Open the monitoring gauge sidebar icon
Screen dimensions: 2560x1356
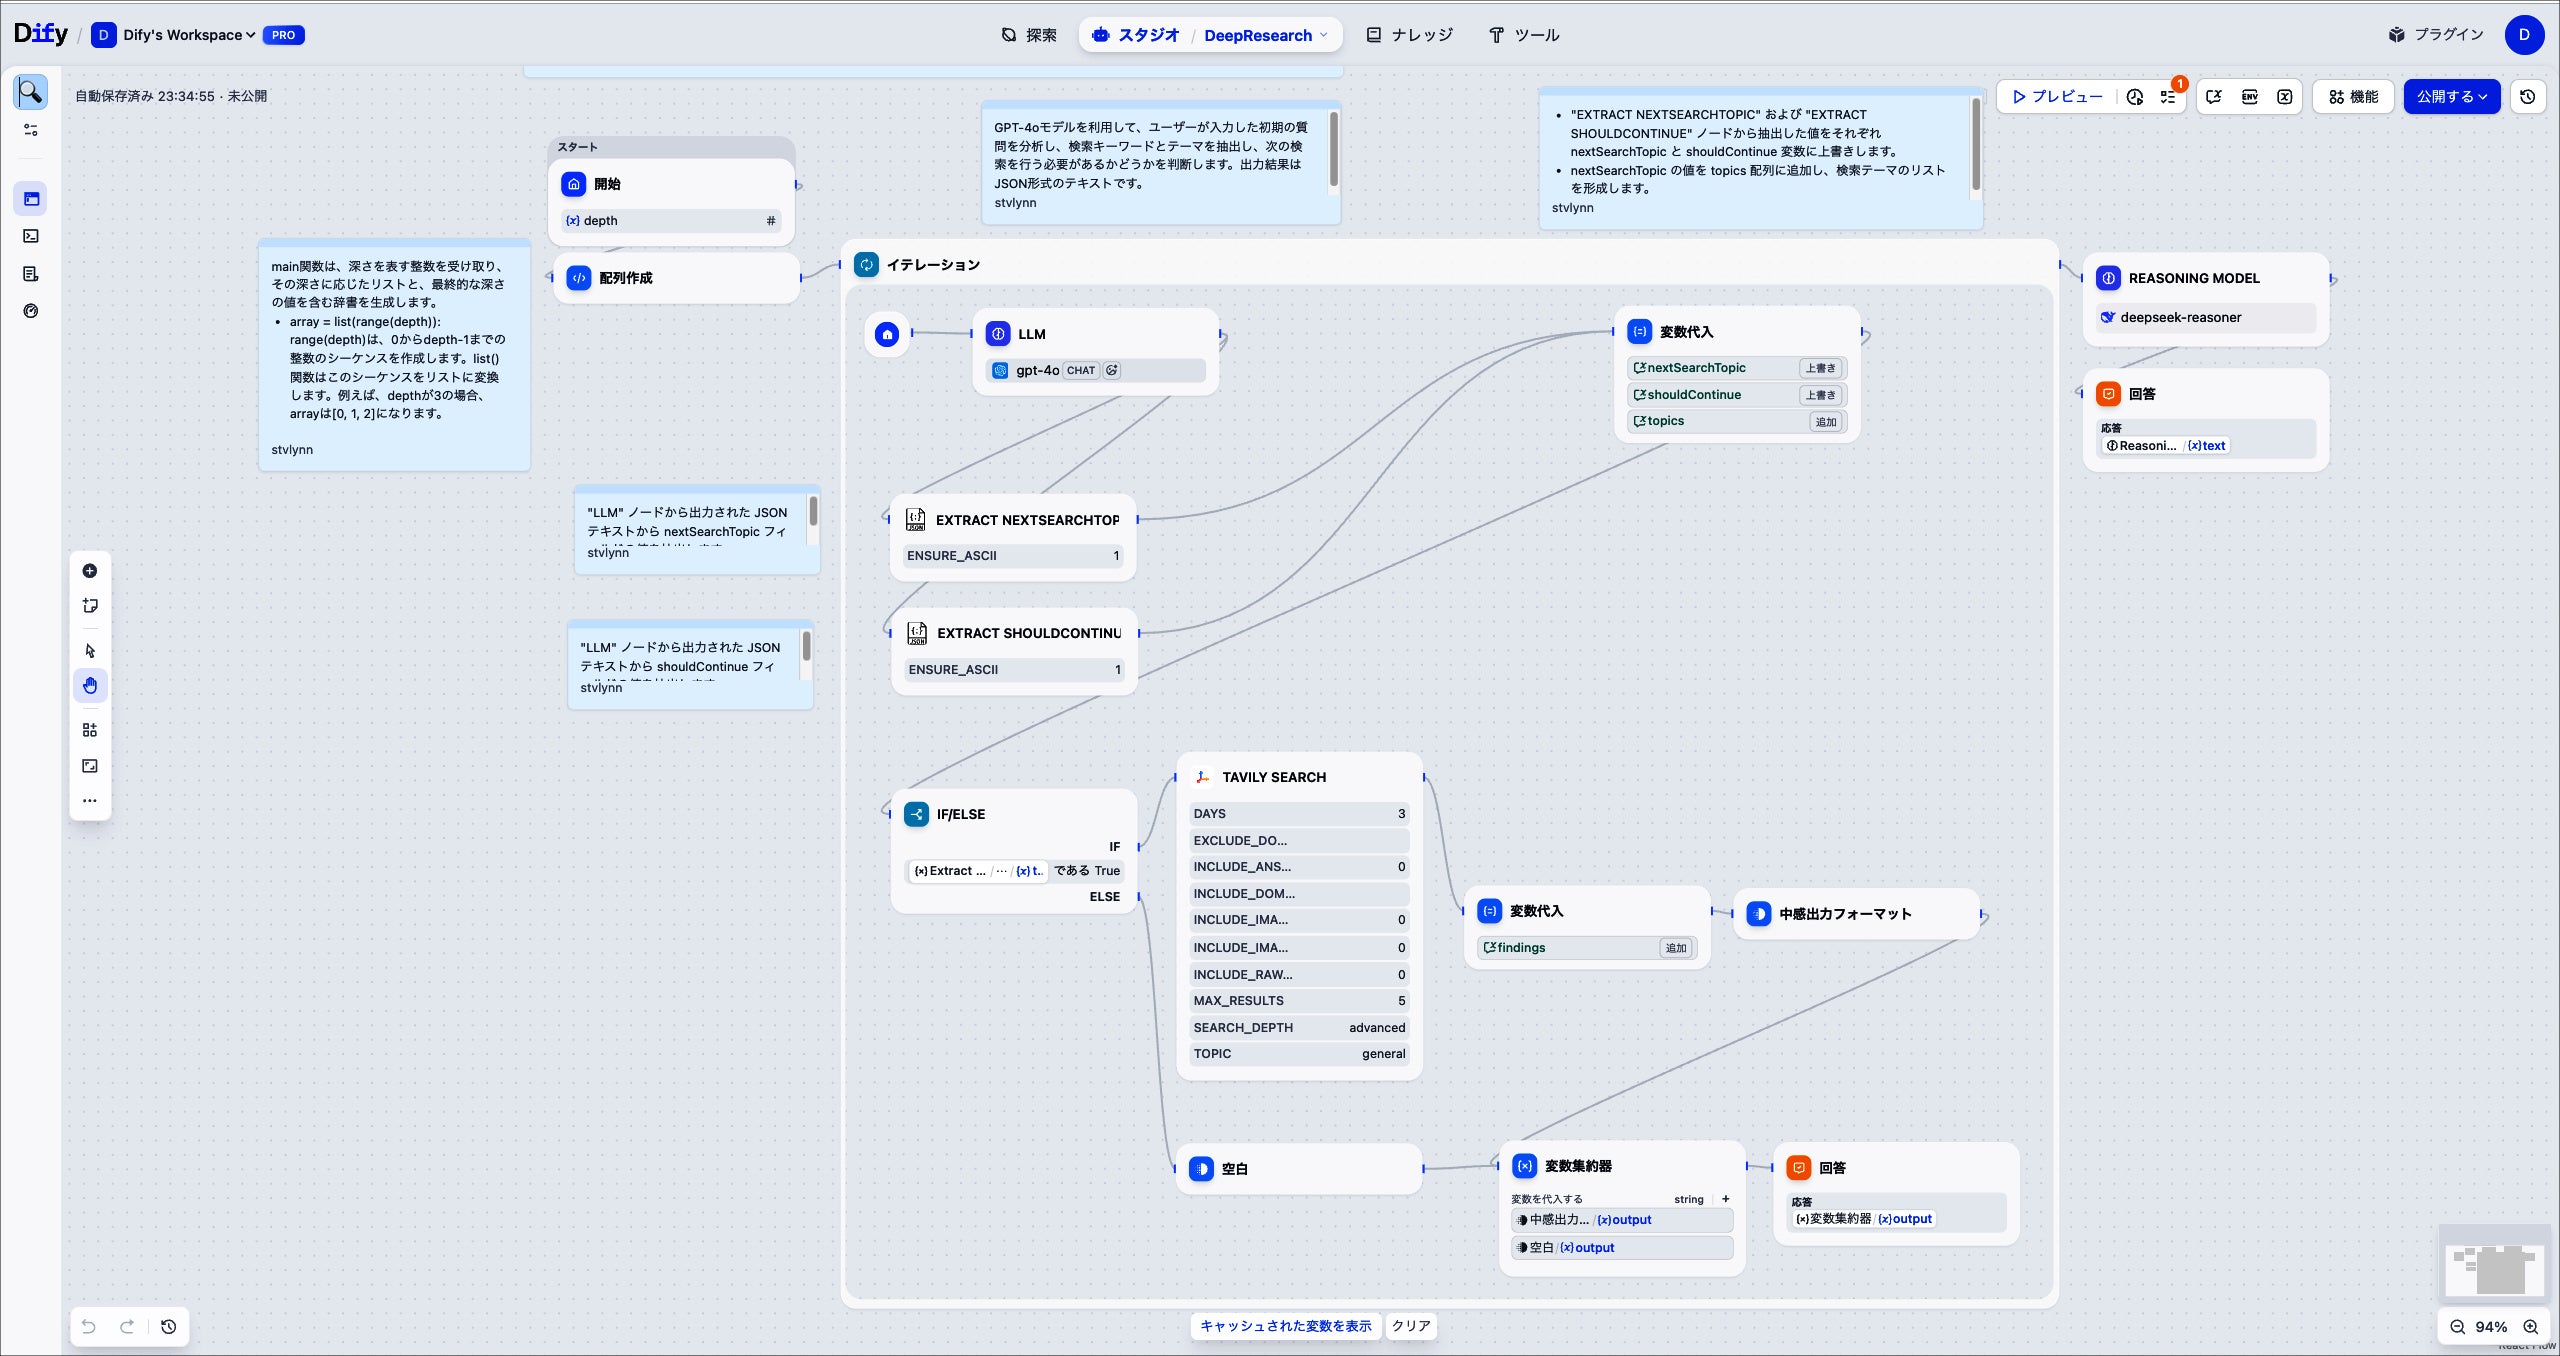pos(31,311)
